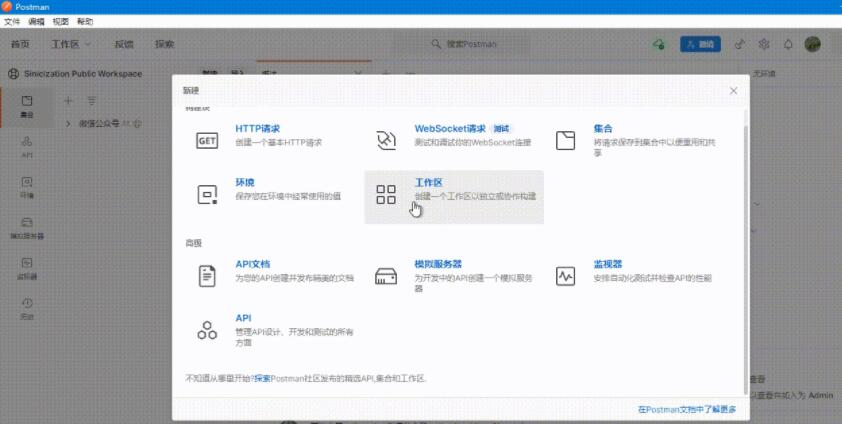Open the settings gear icon in header
842x424 pixels.
(764, 45)
